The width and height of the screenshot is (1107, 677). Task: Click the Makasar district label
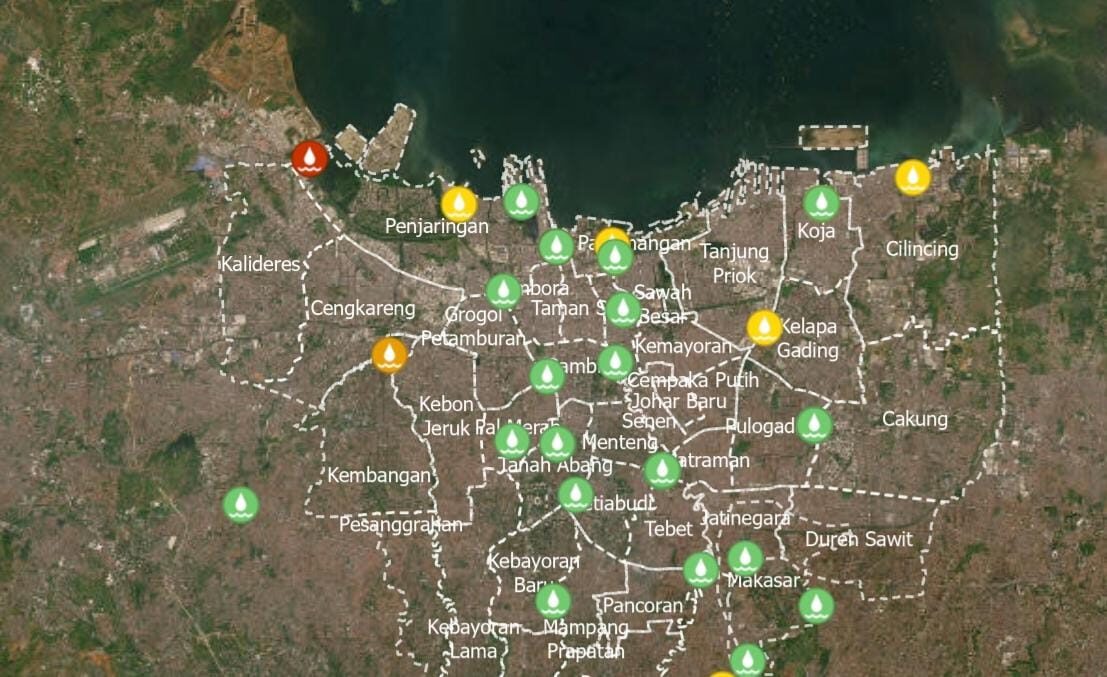pos(763,581)
